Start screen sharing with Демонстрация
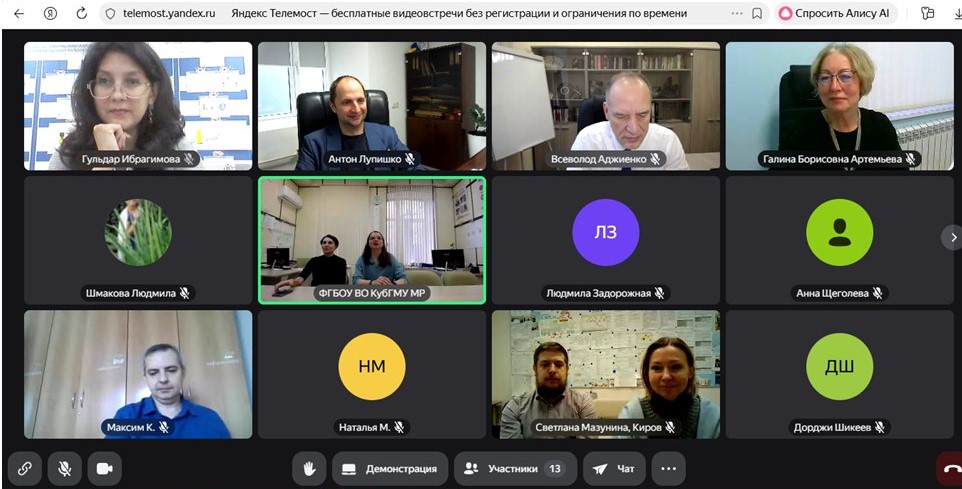The height and width of the screenshot is (489, 962). [390, 469]
